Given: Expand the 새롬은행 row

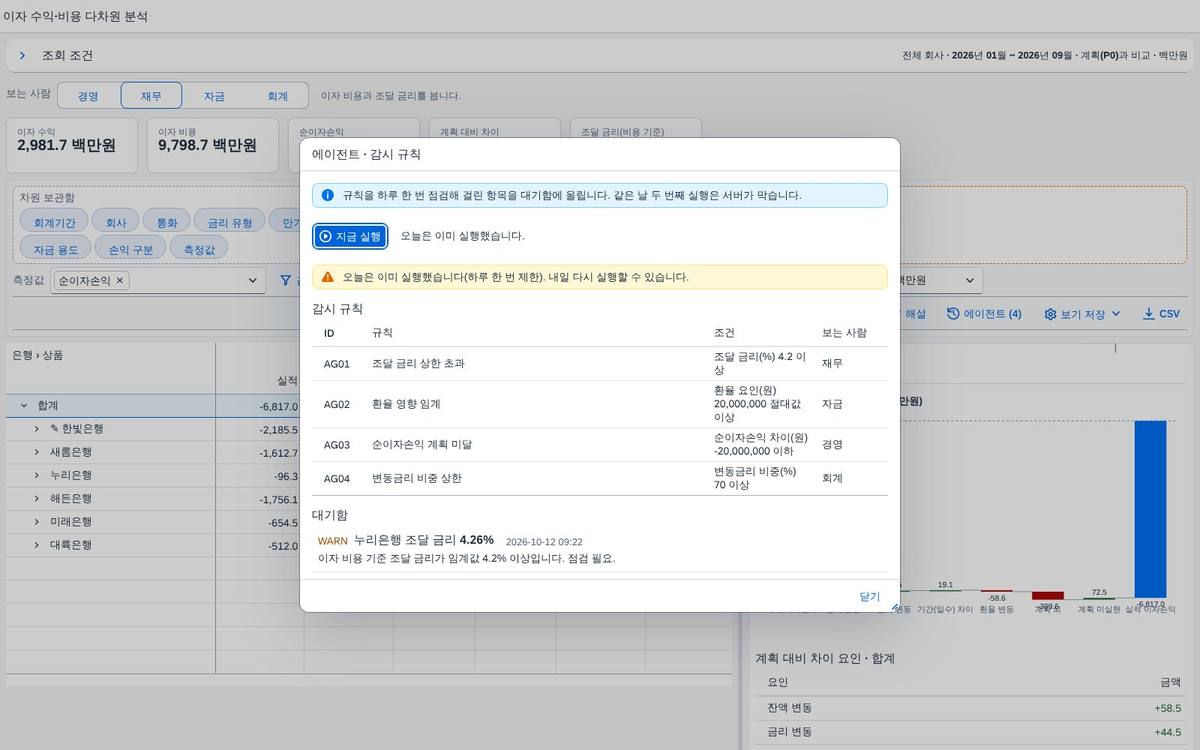Looking at the screenshot, I should 37,452.
